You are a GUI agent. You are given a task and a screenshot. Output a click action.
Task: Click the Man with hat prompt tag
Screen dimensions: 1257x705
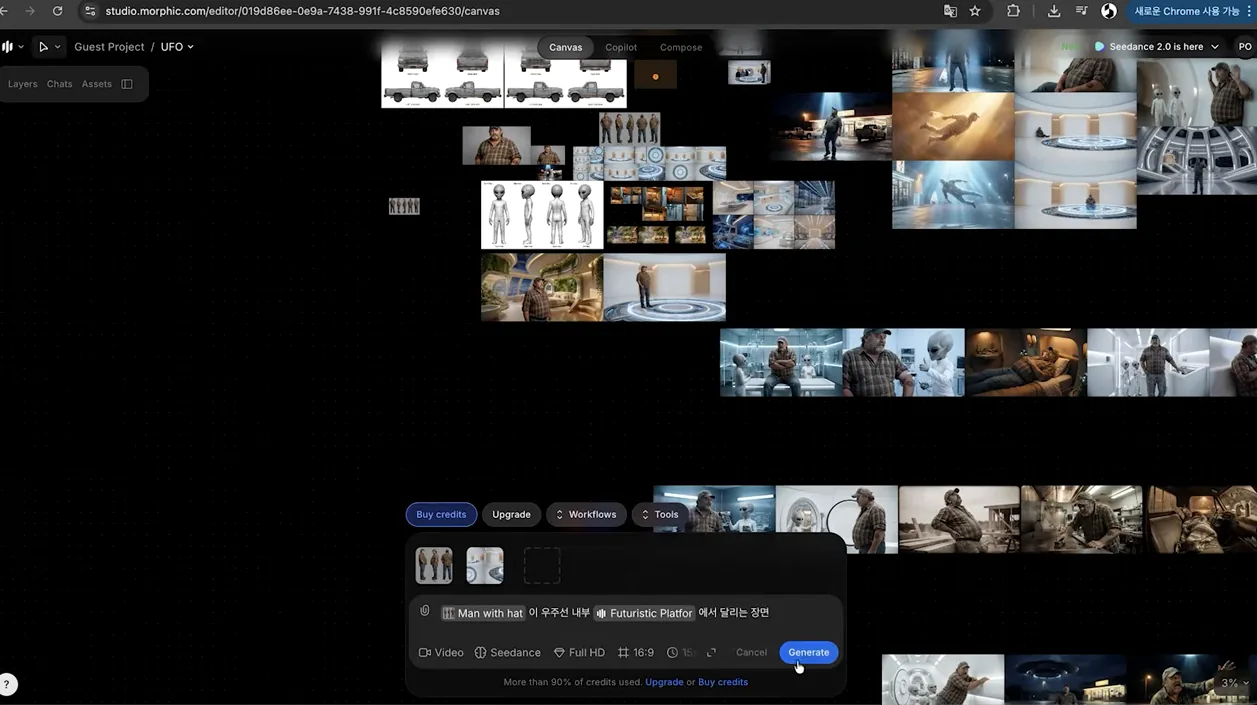point(483,613)
